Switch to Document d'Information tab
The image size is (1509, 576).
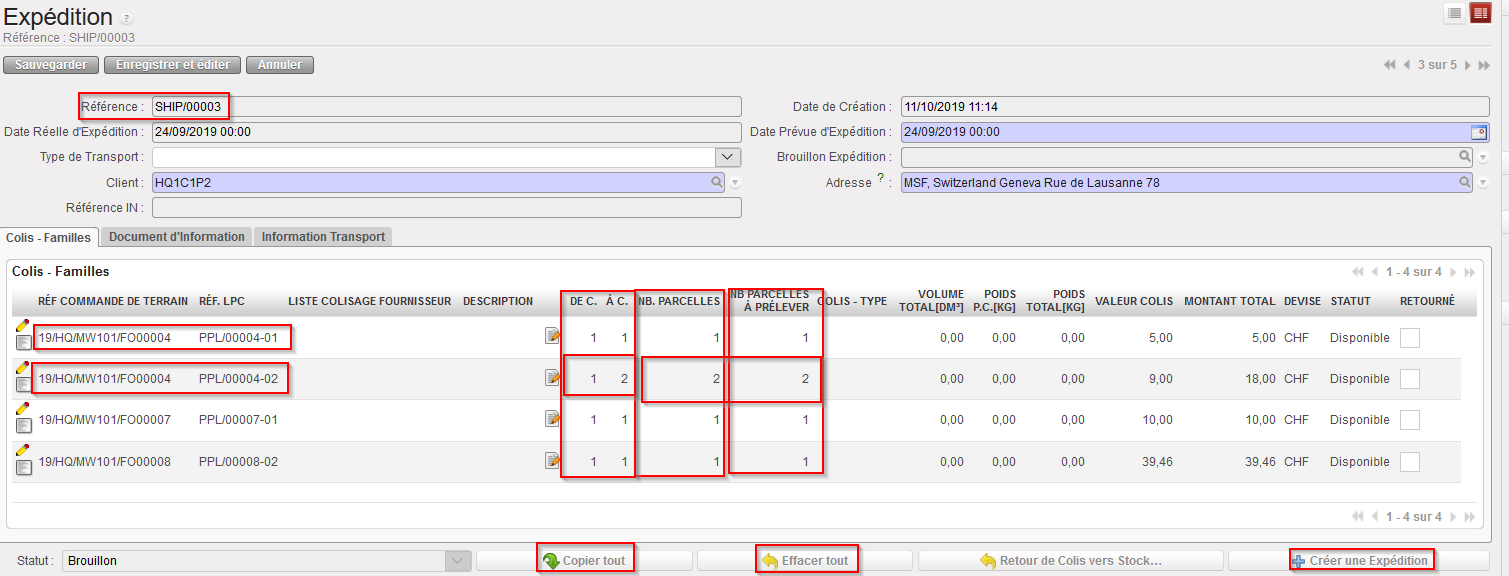pyautogui.click(x=177, y=237)
